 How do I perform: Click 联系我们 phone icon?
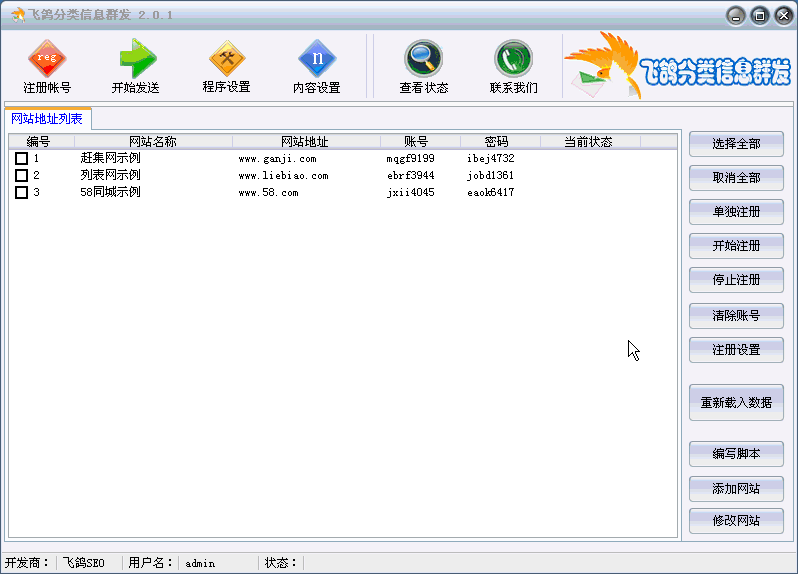click(x=514, y=67)
